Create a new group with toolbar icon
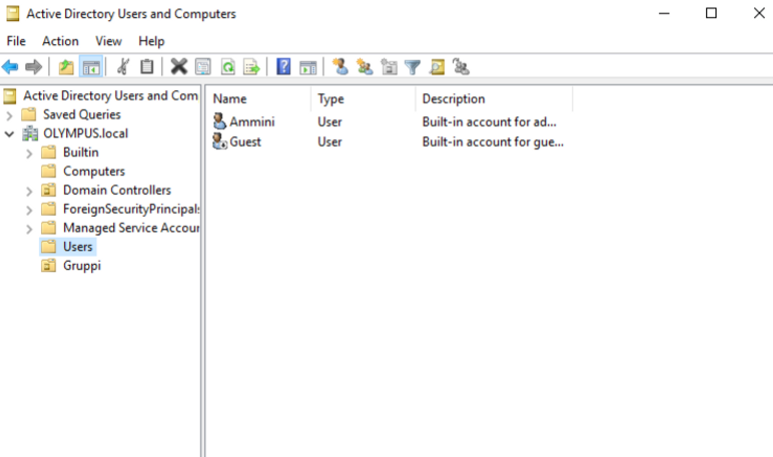This screenshot has width=773, height=457. (364, 67)
